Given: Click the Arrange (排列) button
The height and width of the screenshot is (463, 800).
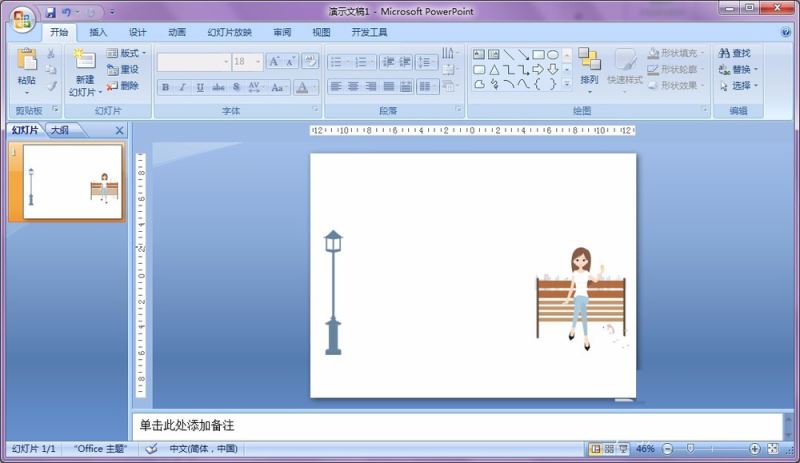Looking at the screenshot, I should [x=589, y=67].
